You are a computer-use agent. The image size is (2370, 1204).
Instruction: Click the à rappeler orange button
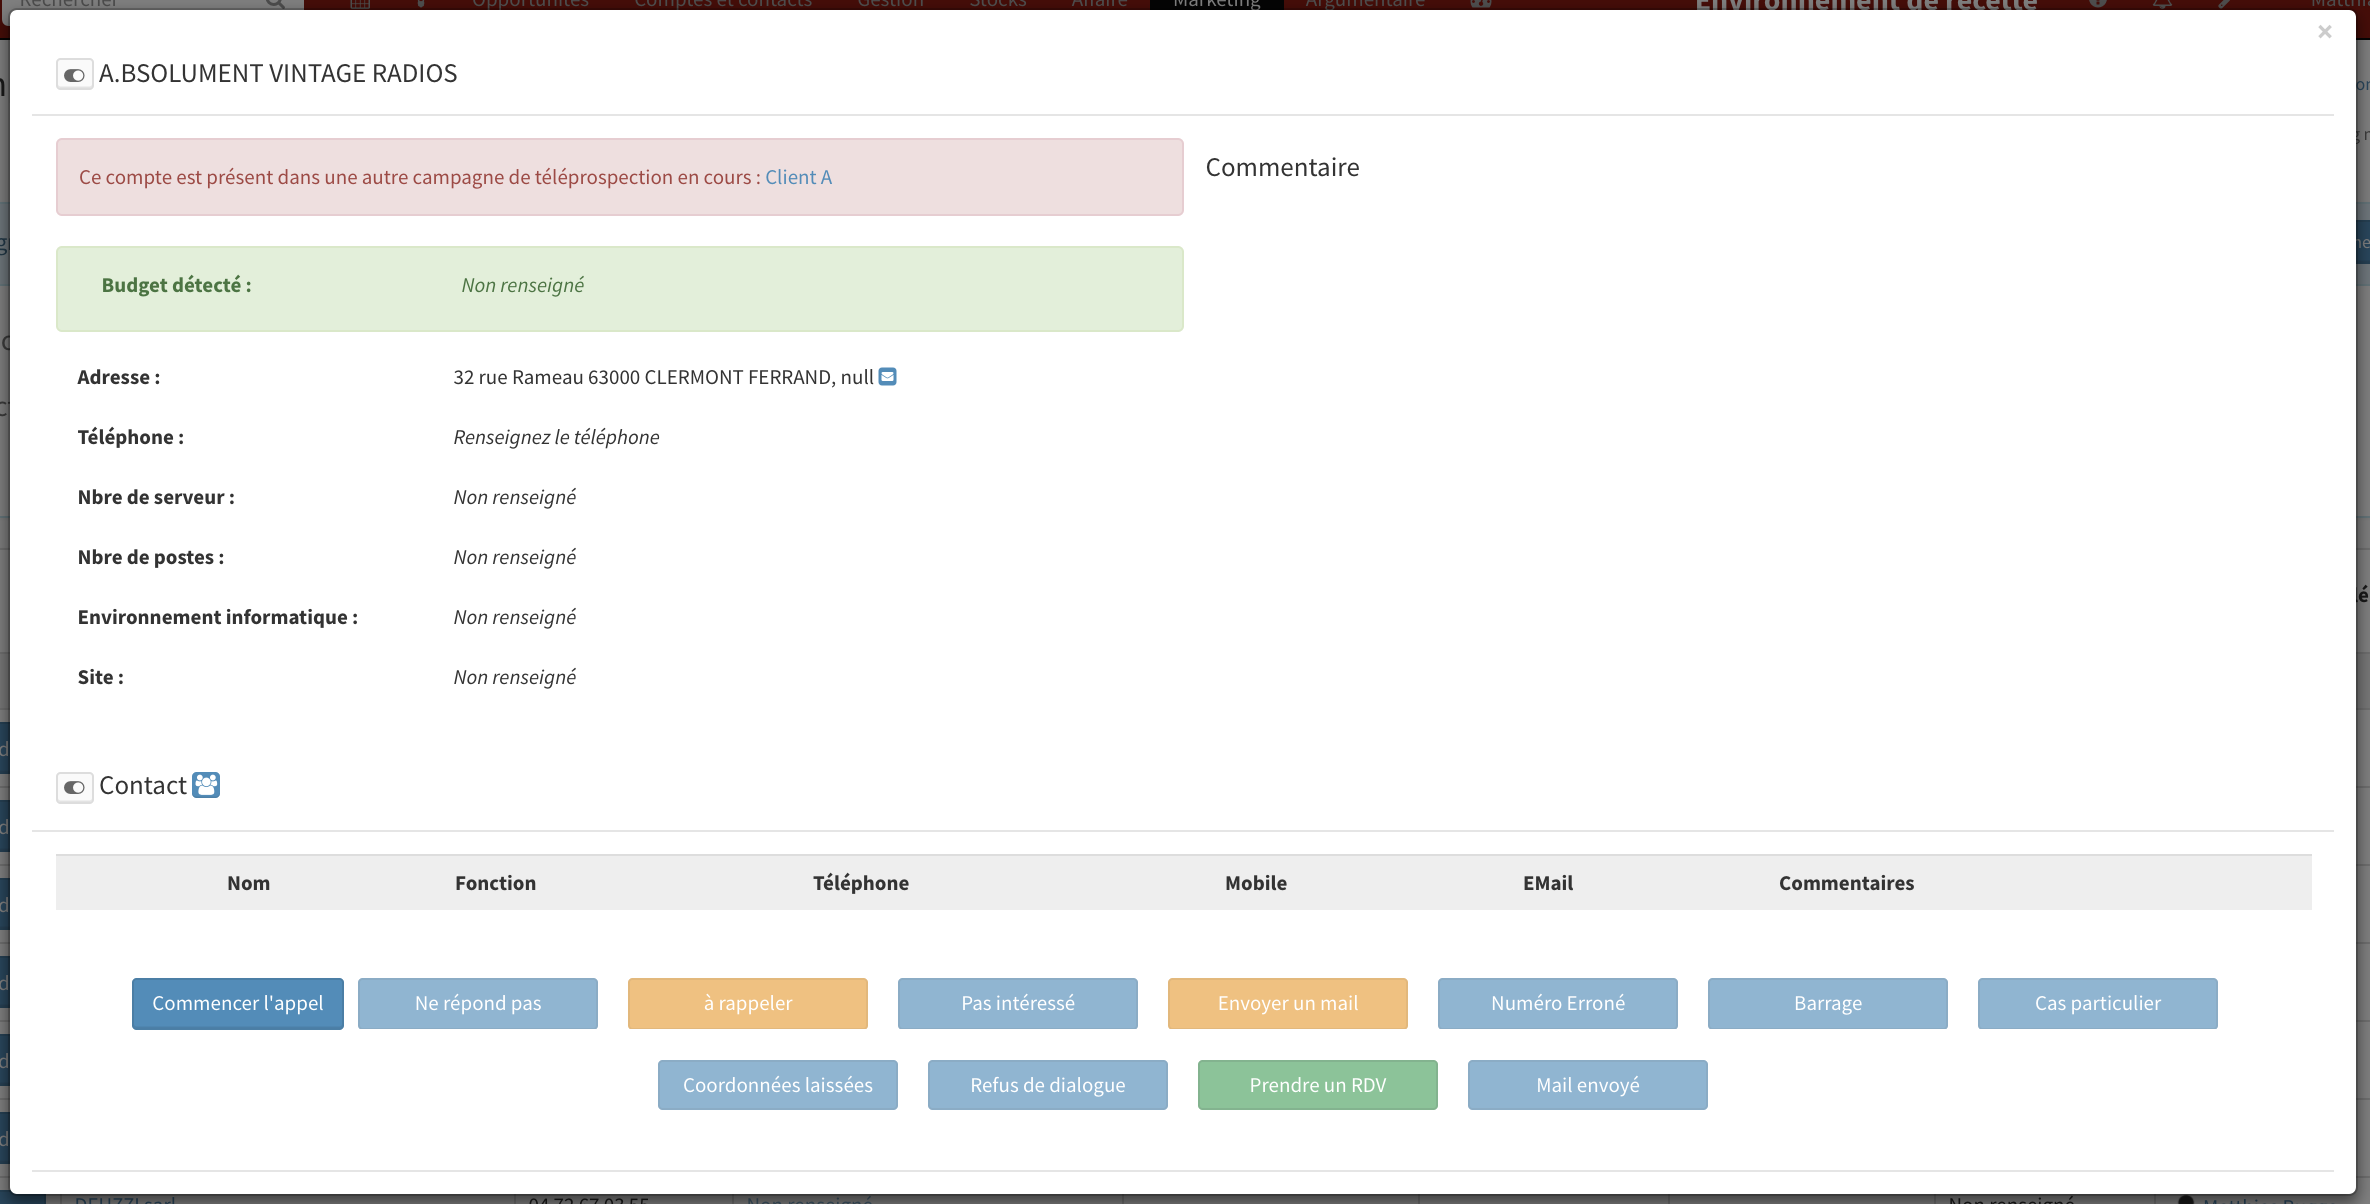[748, 1003]
